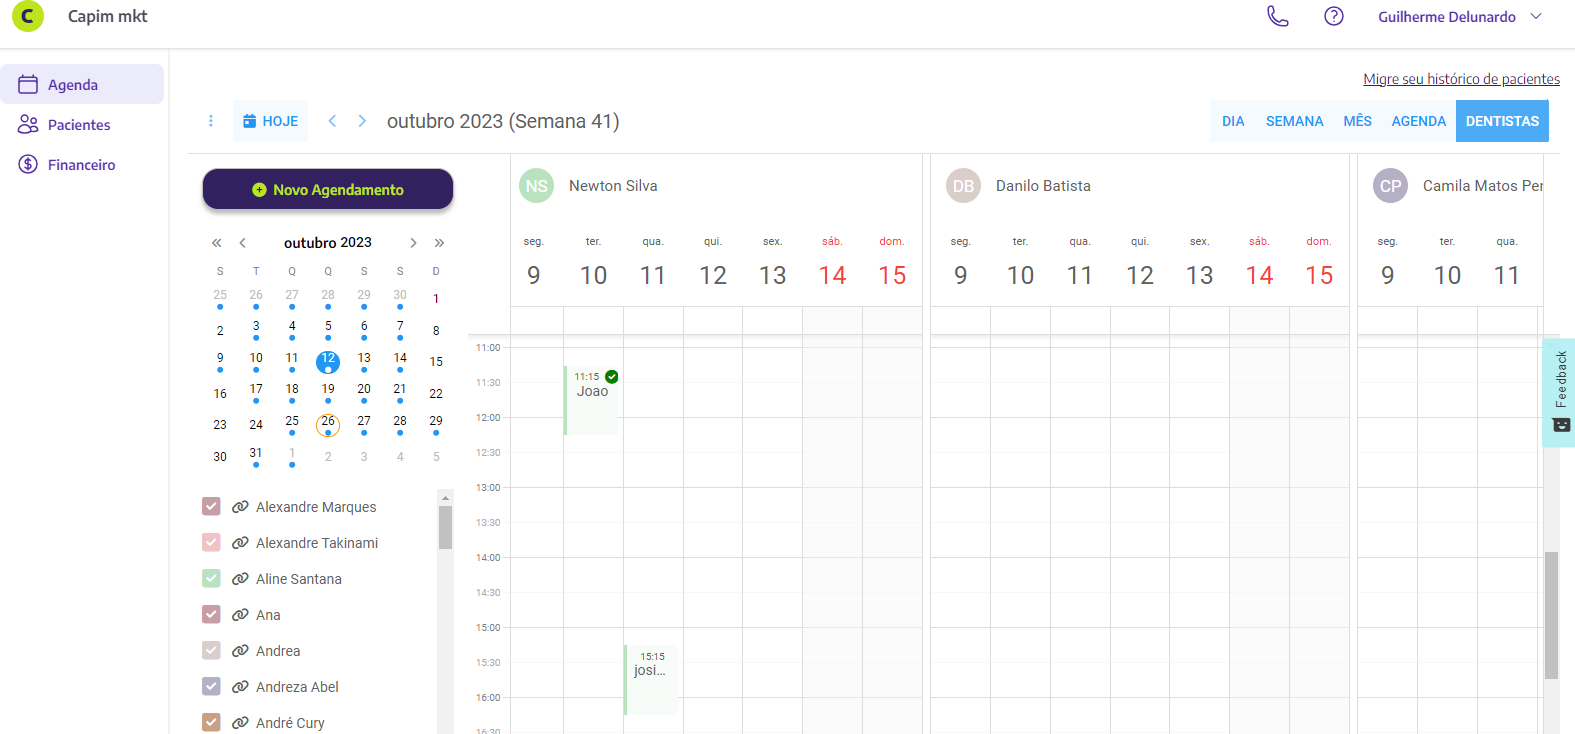Open Agenda in the sidebar
Viewport: 1575px width, 734px height.
click(82, 84)
